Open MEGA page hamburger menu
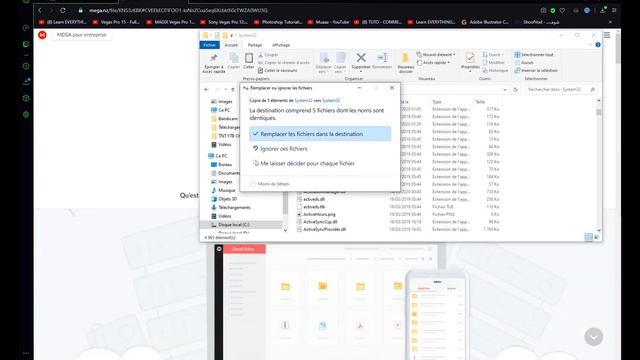 (x=607, y=35)
